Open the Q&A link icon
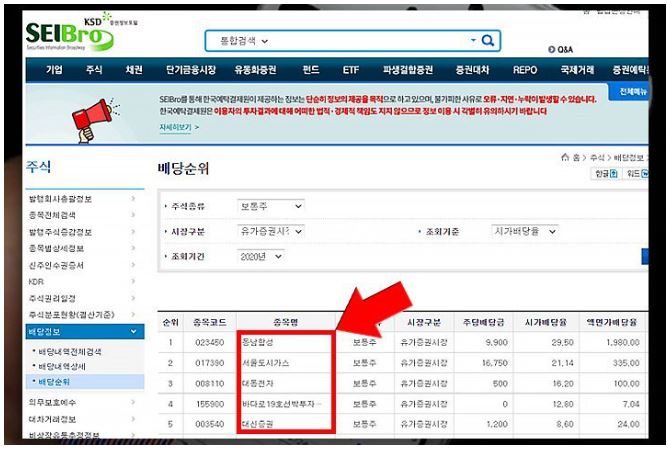 [x=551, y=50]
